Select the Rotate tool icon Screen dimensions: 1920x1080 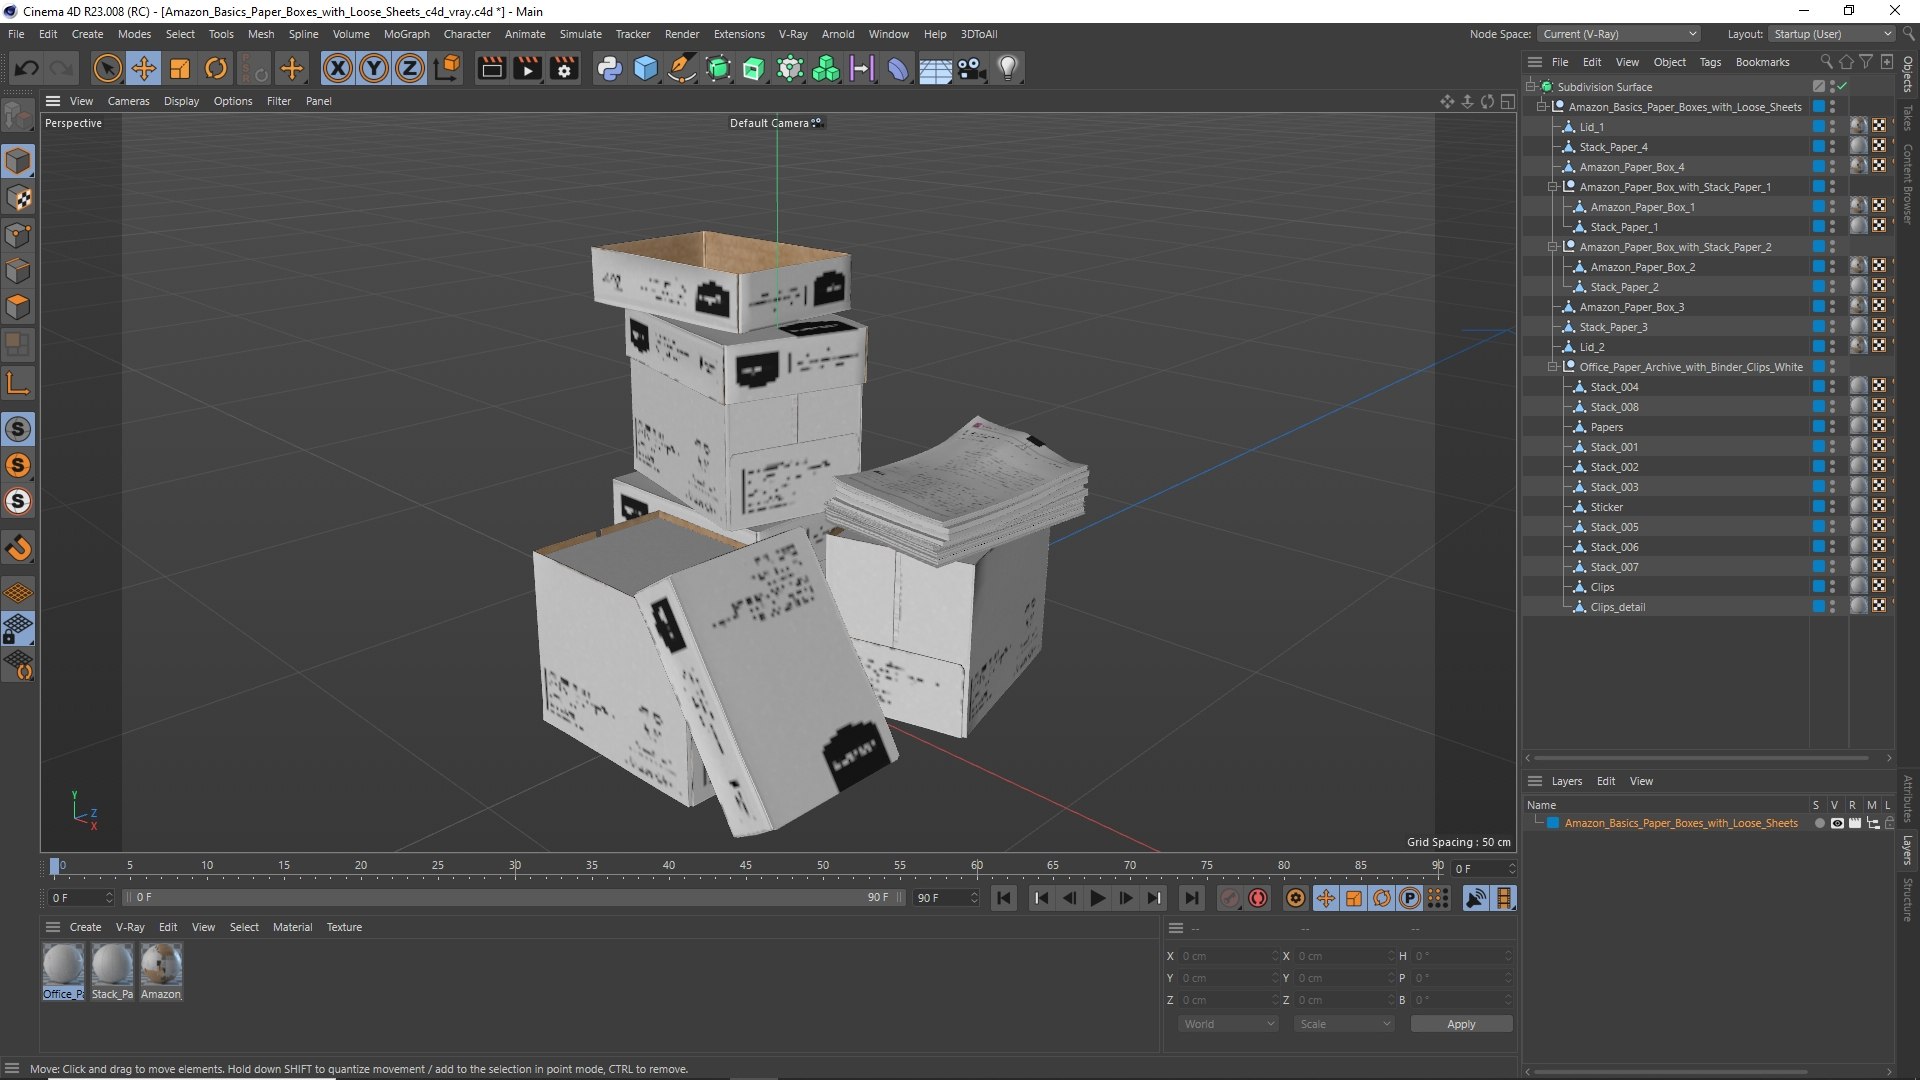pyautogui.click(x=216, y=68)
